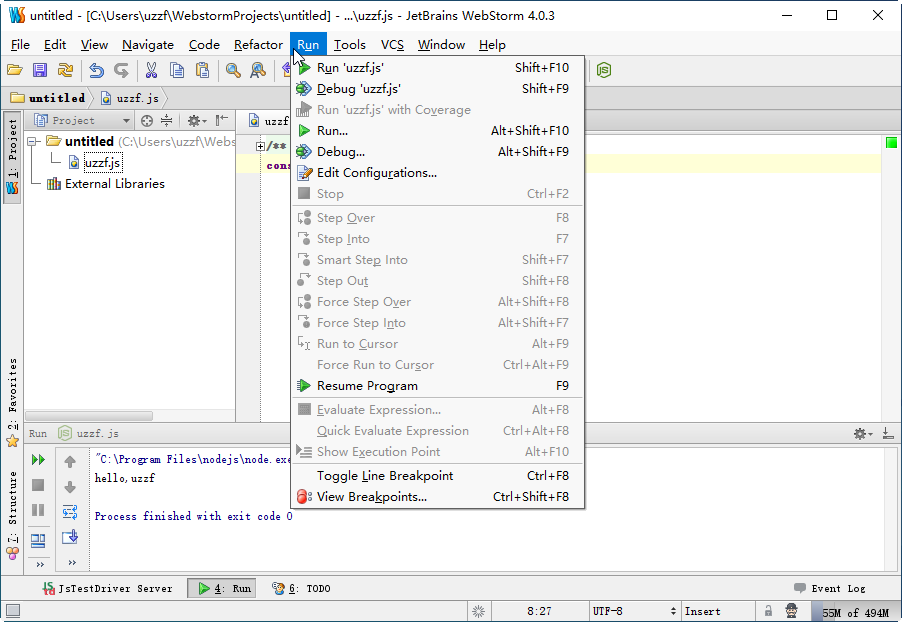
Task: Click the Paste toolbar icon
Action: click(x=202, y=70)
